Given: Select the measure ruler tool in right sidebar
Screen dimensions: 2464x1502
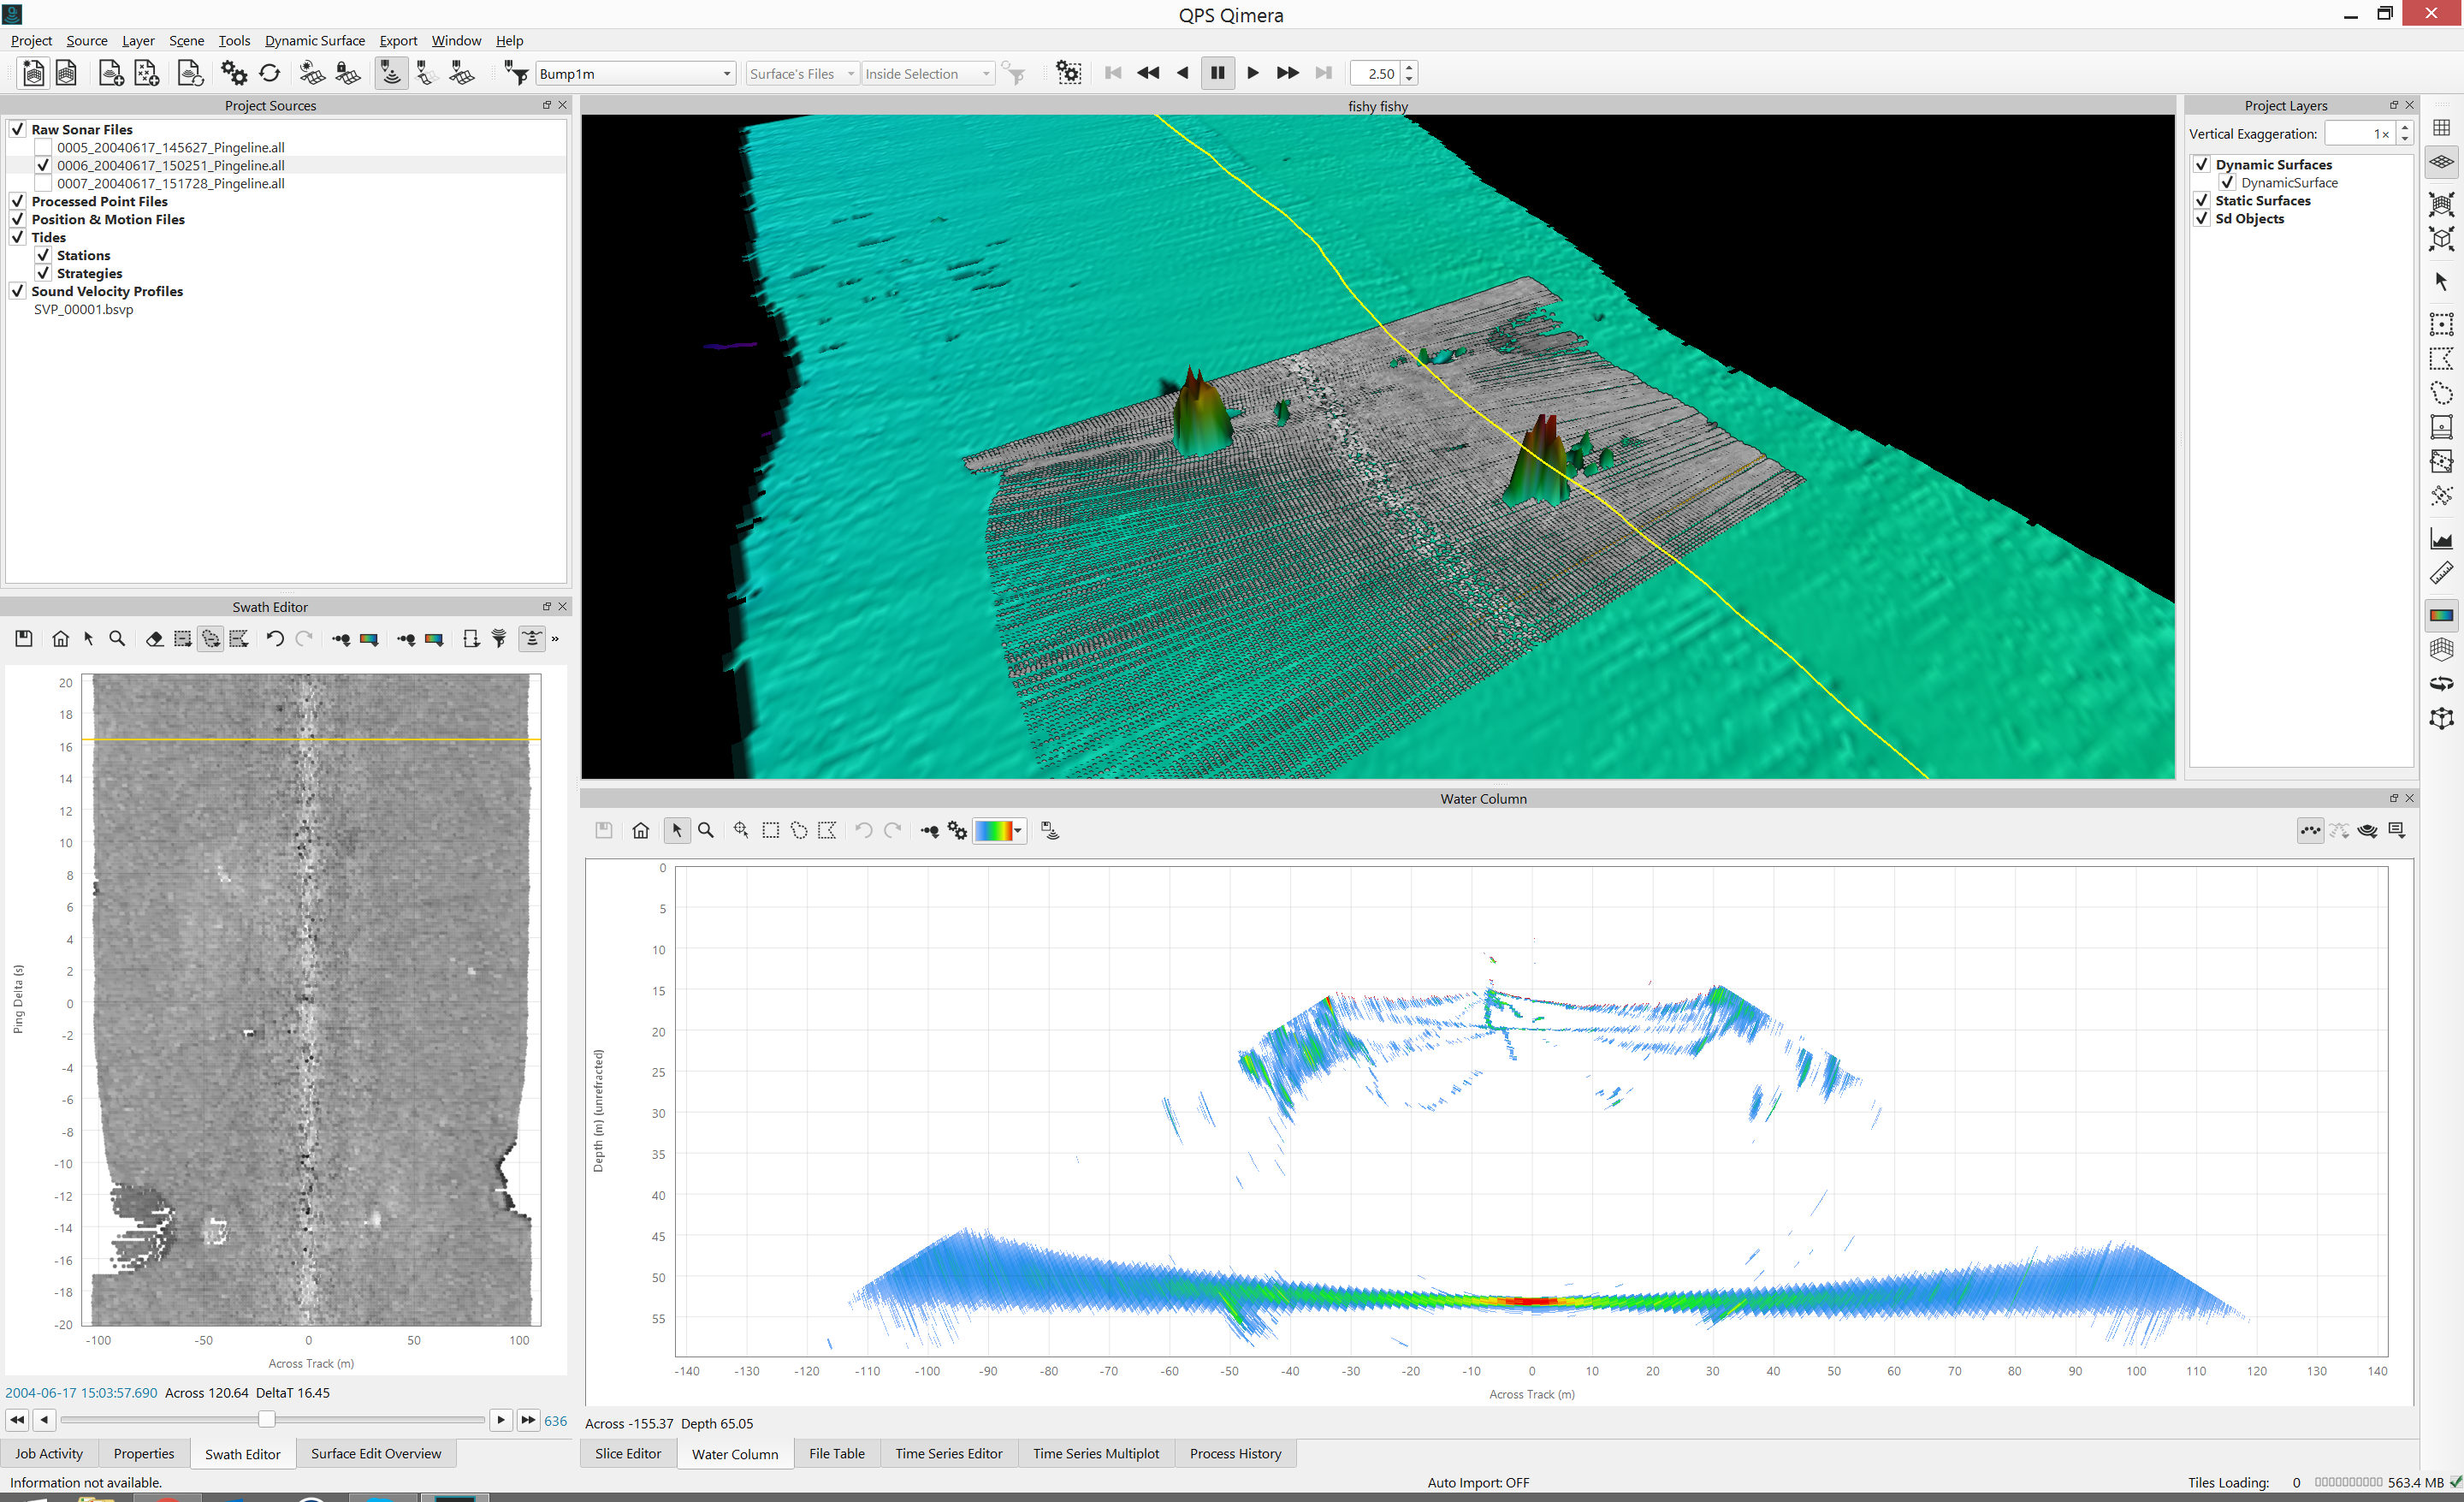Looking at the screenshot, I should pyautogui.click(x=2441, y=573).
